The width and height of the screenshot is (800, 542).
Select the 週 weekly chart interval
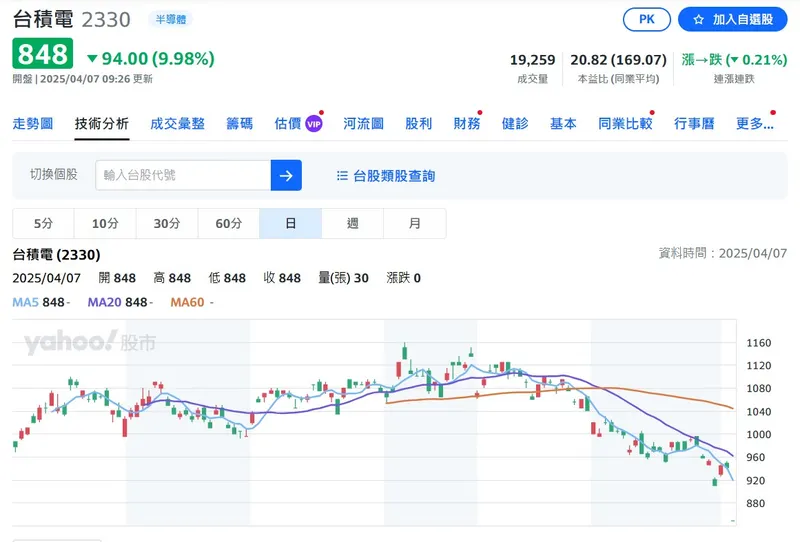(352, 224)
